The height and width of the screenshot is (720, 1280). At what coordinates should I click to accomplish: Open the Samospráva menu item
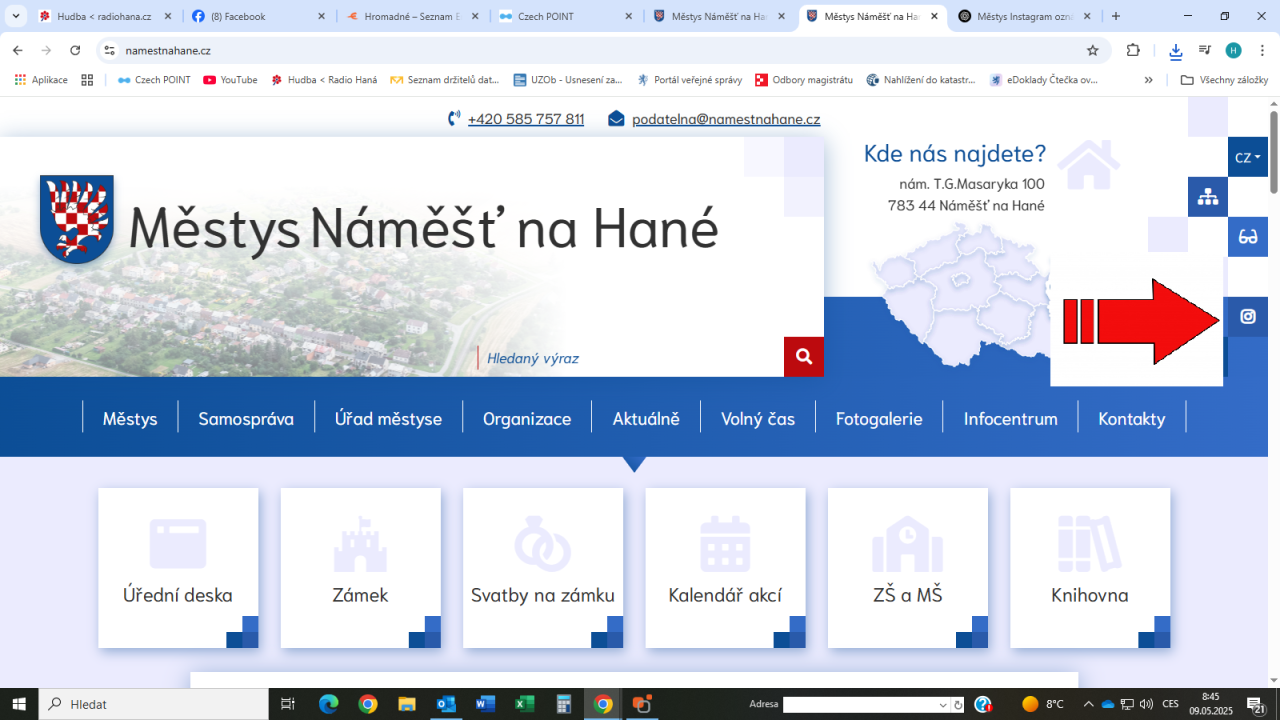point(246,419)
